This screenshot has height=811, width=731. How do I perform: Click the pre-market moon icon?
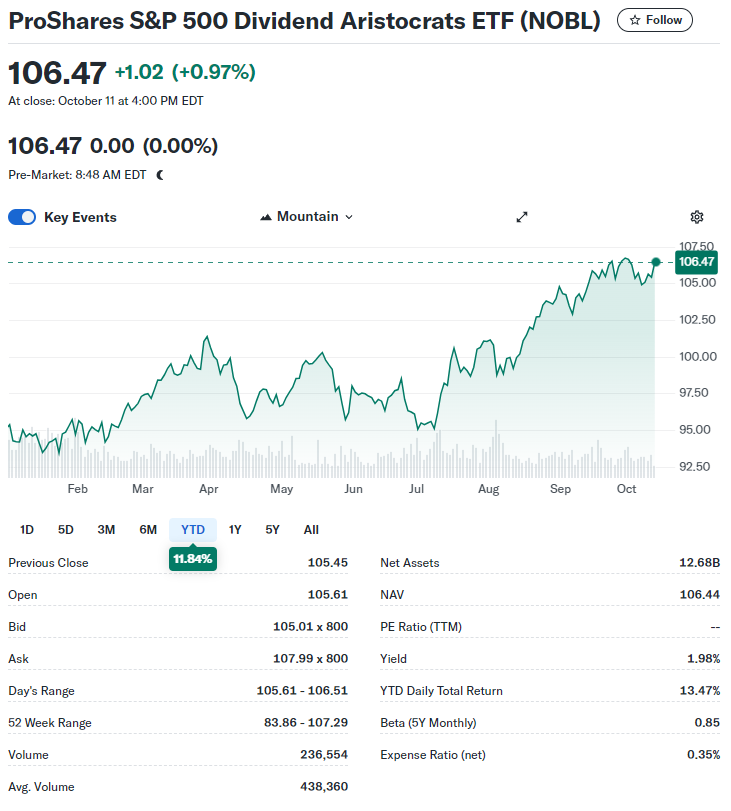[160, 175]
